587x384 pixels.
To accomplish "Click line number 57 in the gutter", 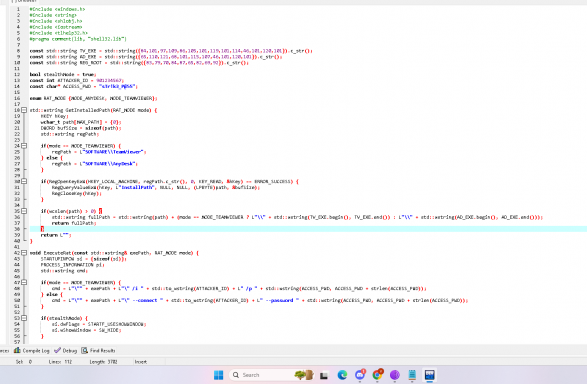I will point(17,342).
